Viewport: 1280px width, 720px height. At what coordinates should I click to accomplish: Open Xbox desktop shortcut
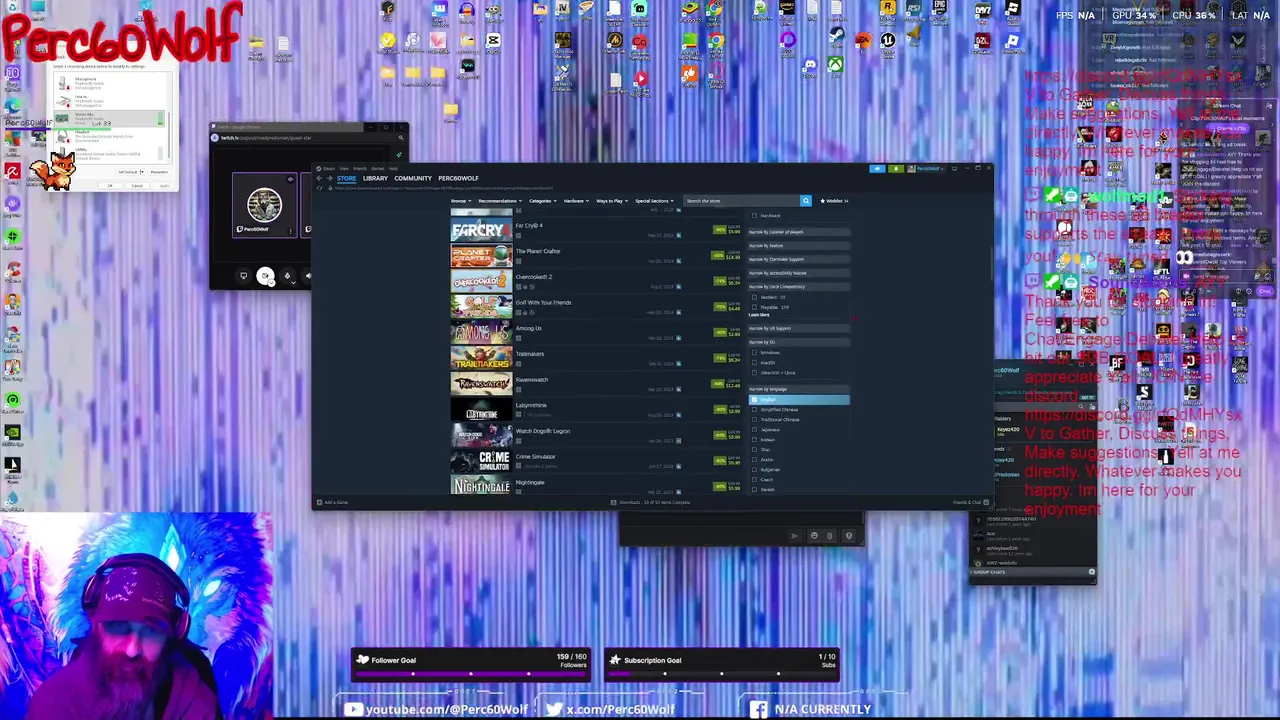coord(836,64)
